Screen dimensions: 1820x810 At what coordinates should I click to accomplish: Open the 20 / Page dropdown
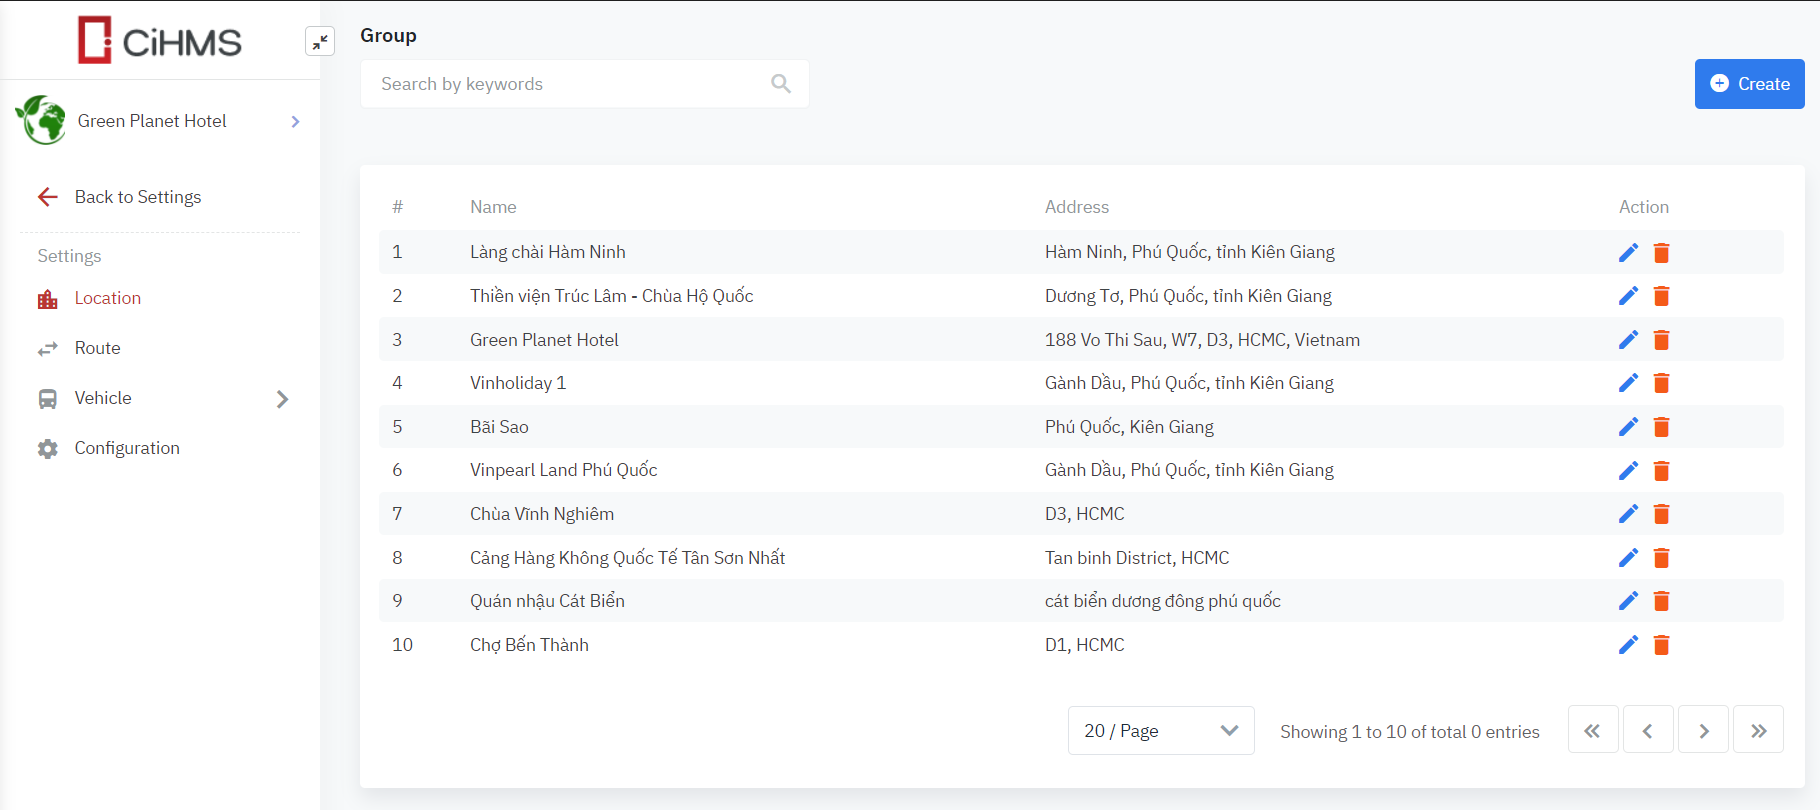click(1160, 731)
